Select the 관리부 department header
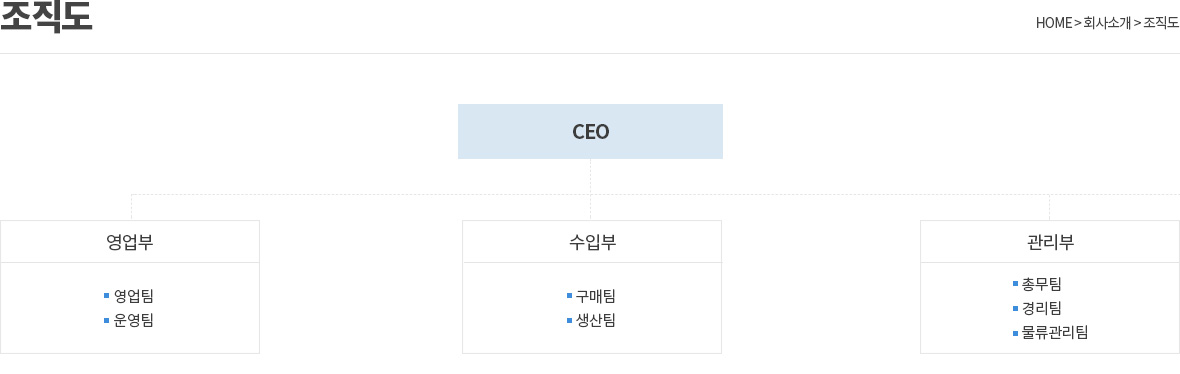Screen dimensions: 1180x374 click(x=1050, y=242)
